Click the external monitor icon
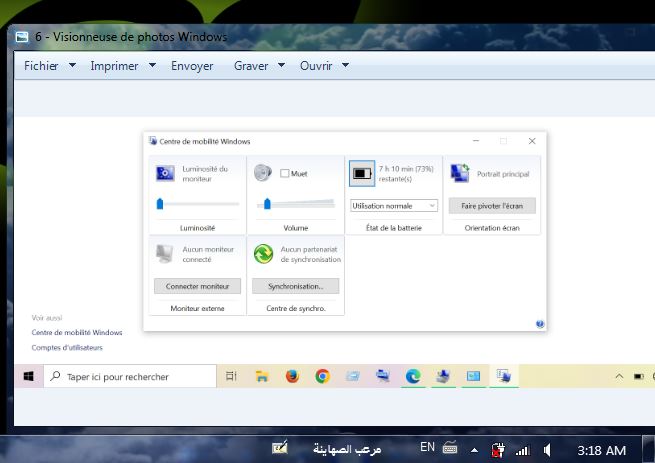 [164, 254]
